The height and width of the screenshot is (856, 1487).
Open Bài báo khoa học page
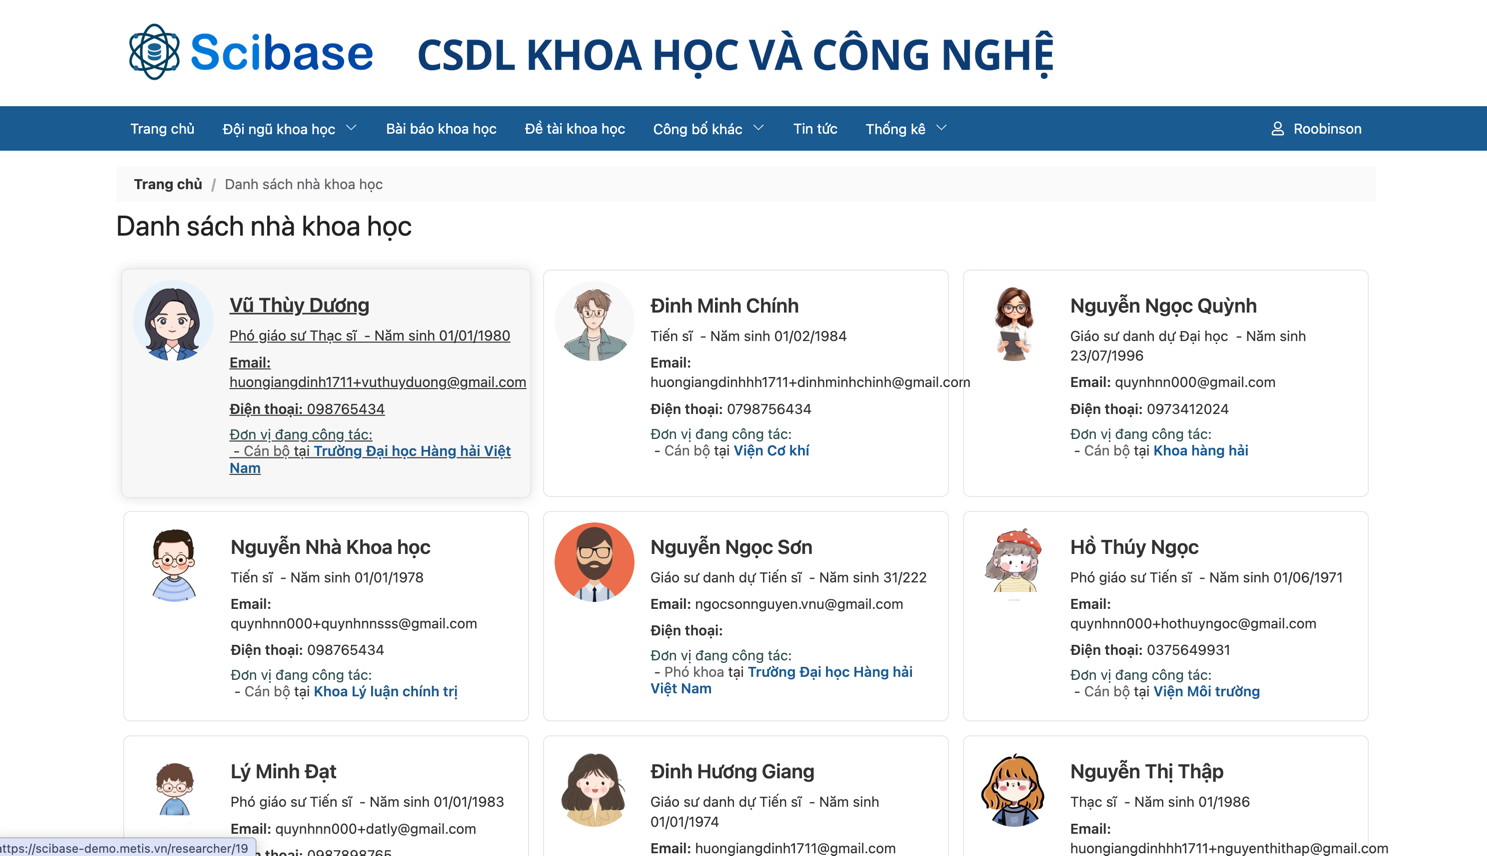point(441,129)
